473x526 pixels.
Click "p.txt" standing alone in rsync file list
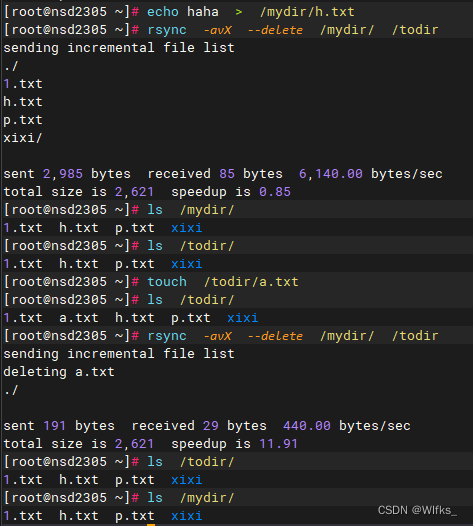click(23, 120)
